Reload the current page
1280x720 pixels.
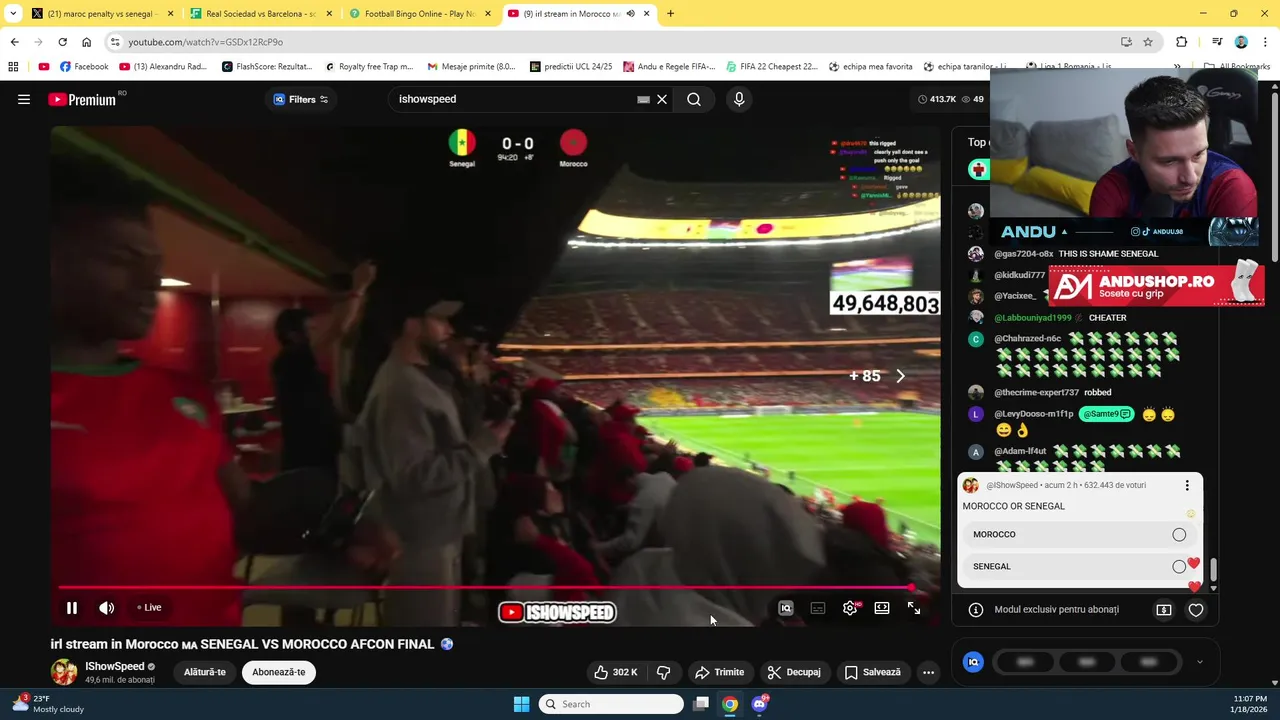[62, 42]
